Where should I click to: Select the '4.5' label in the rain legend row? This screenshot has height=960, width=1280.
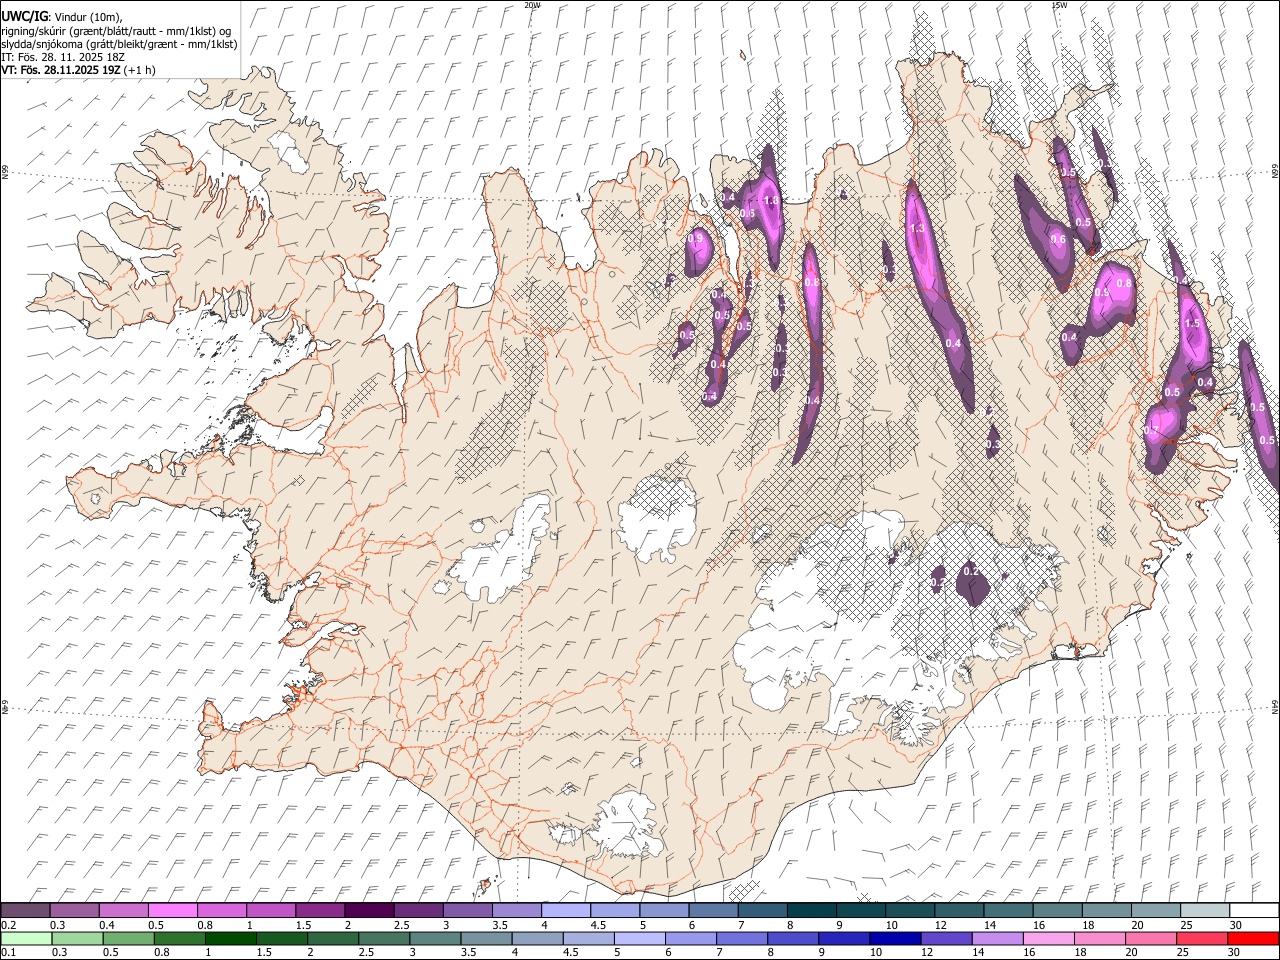click(570, 953)
